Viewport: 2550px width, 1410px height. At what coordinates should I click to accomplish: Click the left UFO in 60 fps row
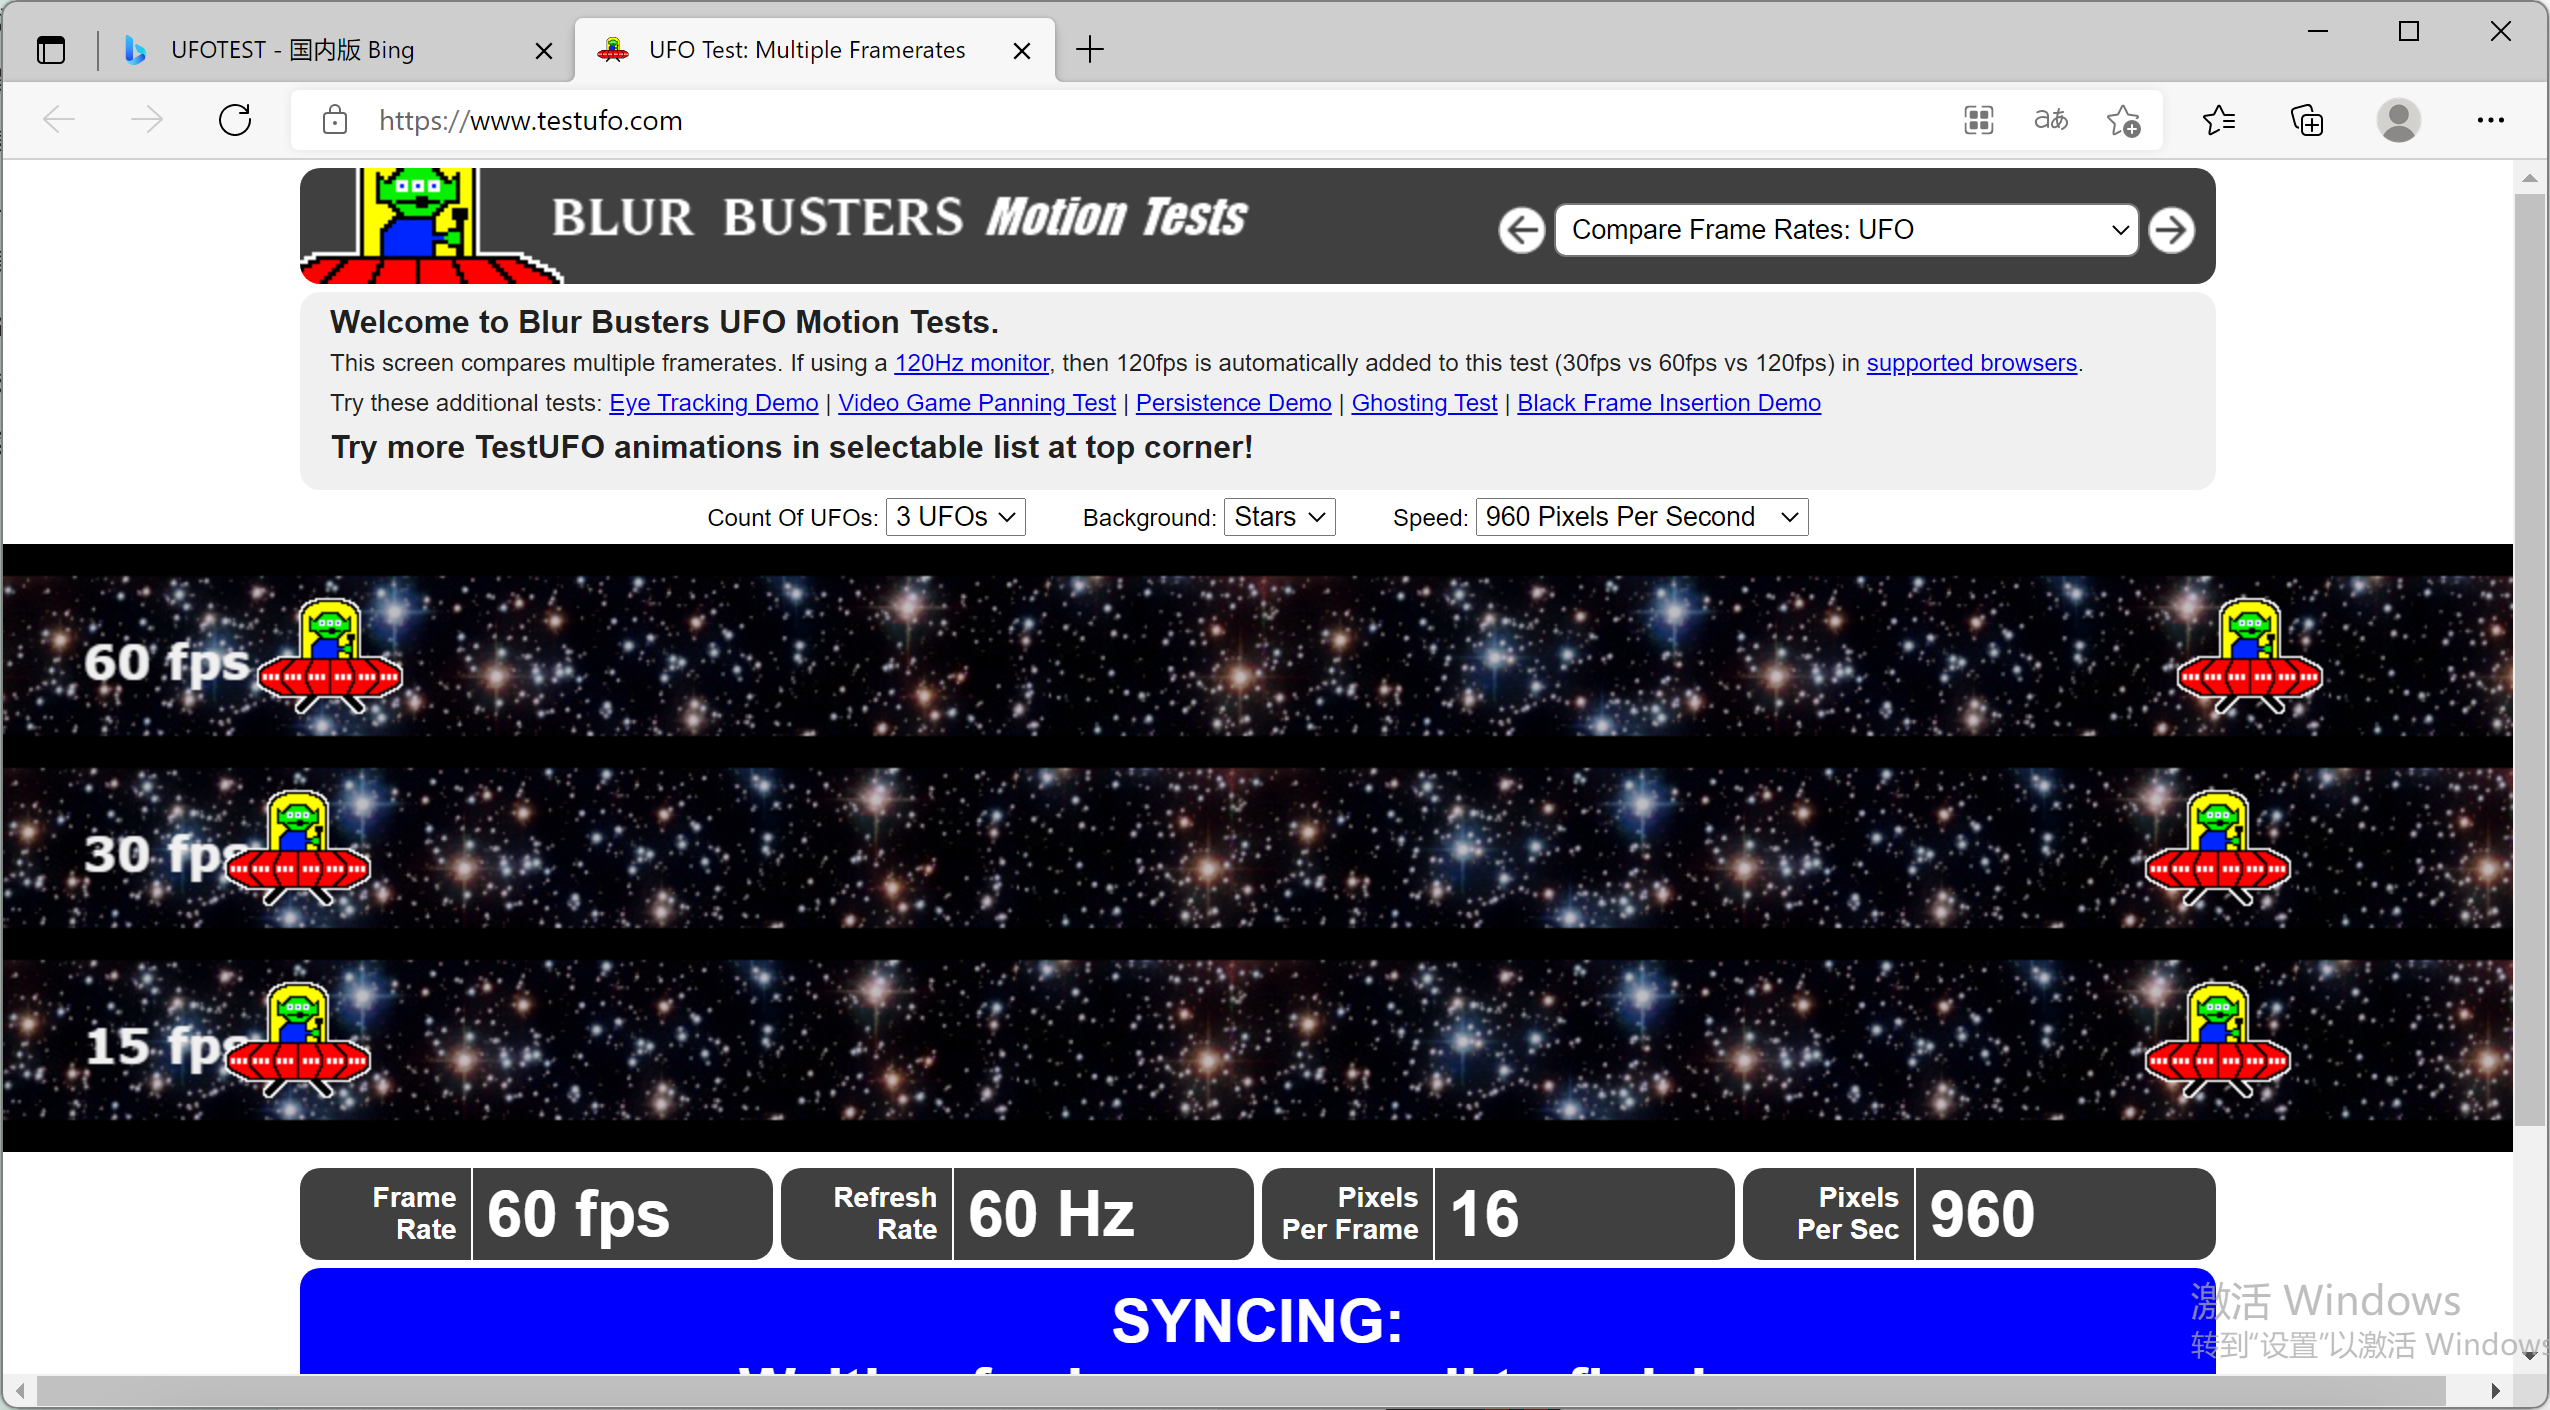[x=330, y=656]
